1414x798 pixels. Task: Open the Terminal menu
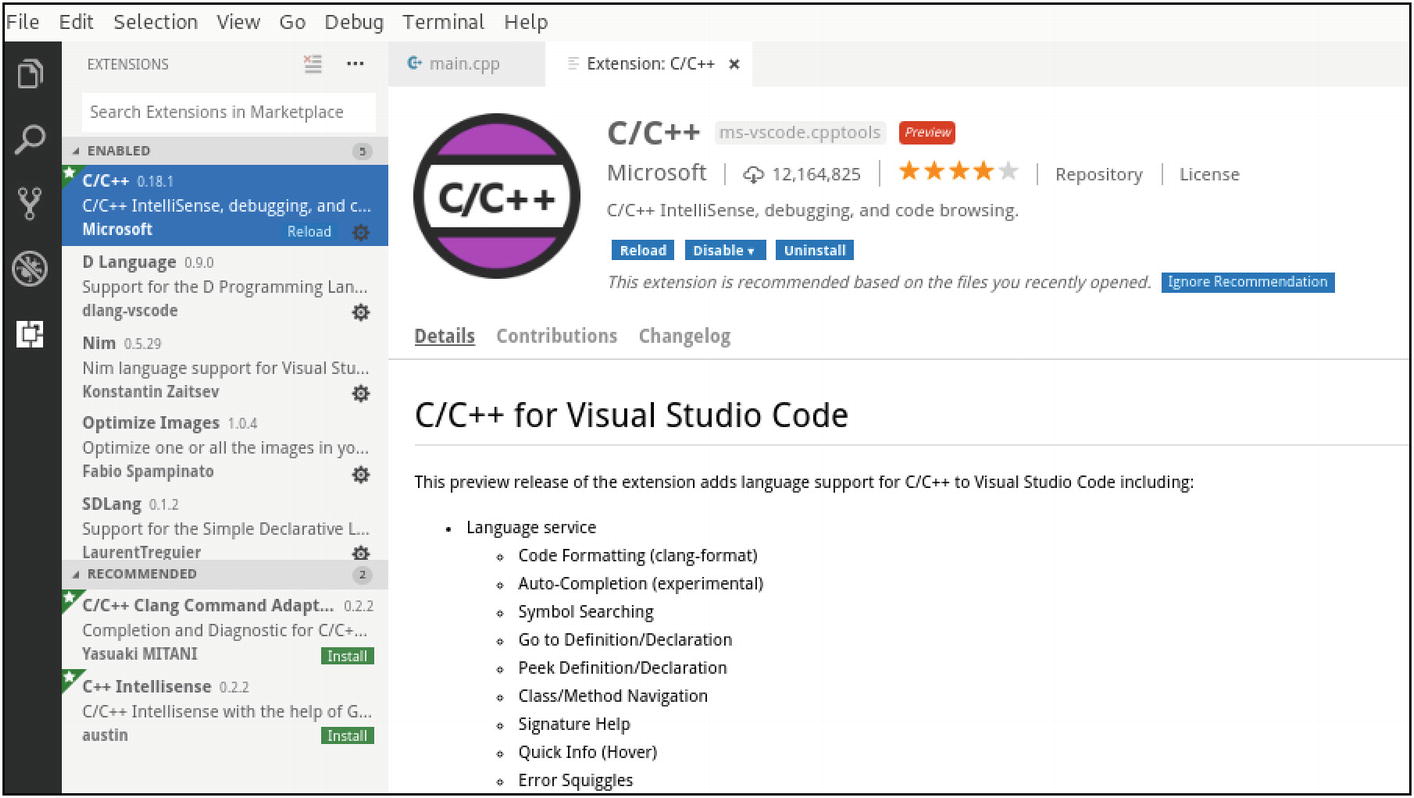[443, 22]
